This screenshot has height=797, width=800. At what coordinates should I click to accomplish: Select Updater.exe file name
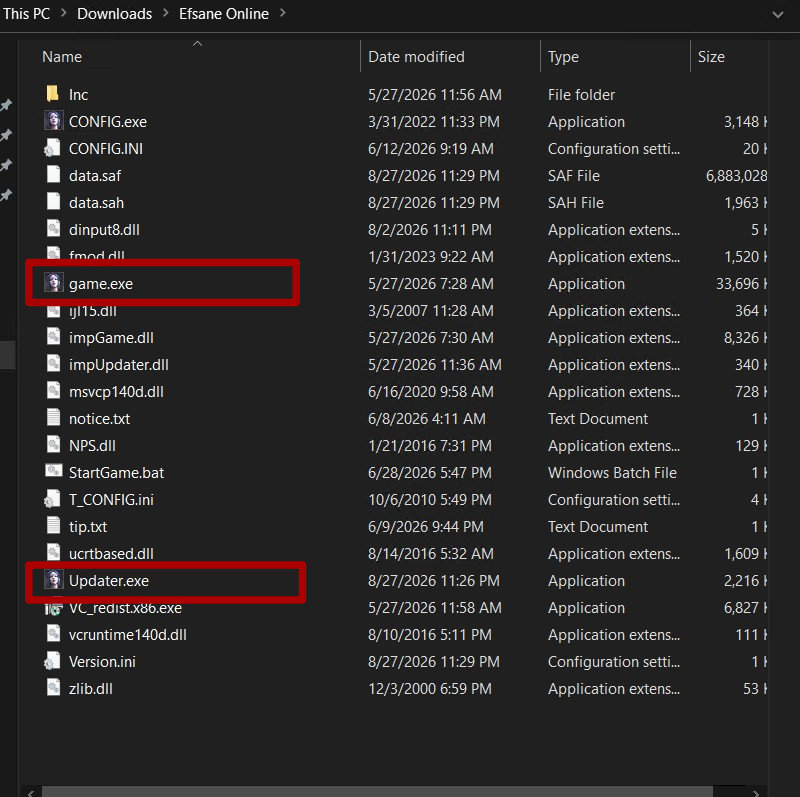109,581
